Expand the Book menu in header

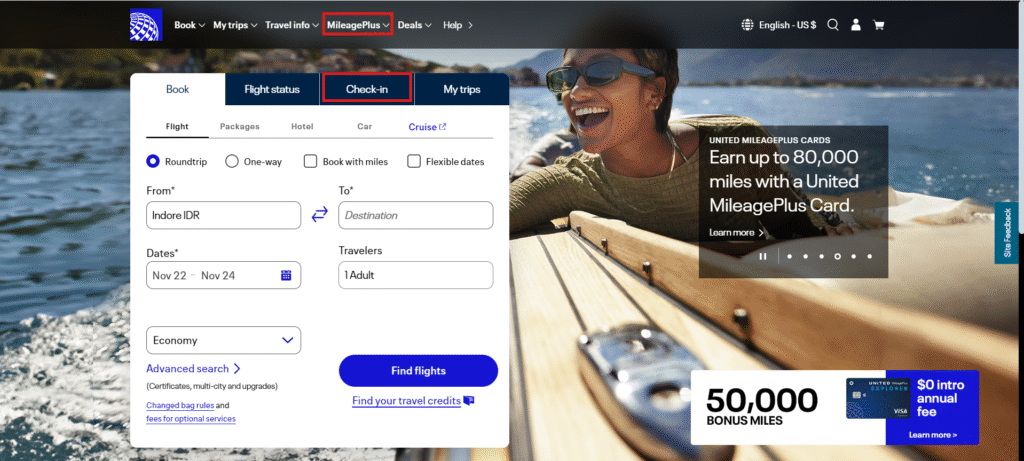189,25
